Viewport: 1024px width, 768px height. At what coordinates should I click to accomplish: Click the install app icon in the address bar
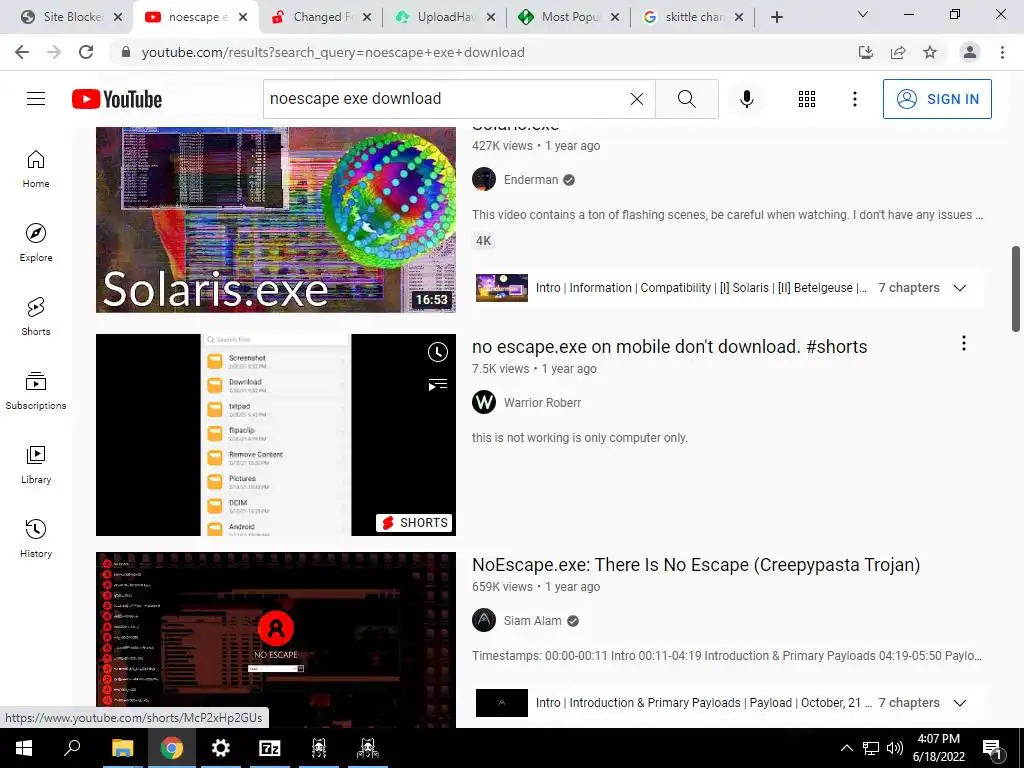click(x=866, y=52)
